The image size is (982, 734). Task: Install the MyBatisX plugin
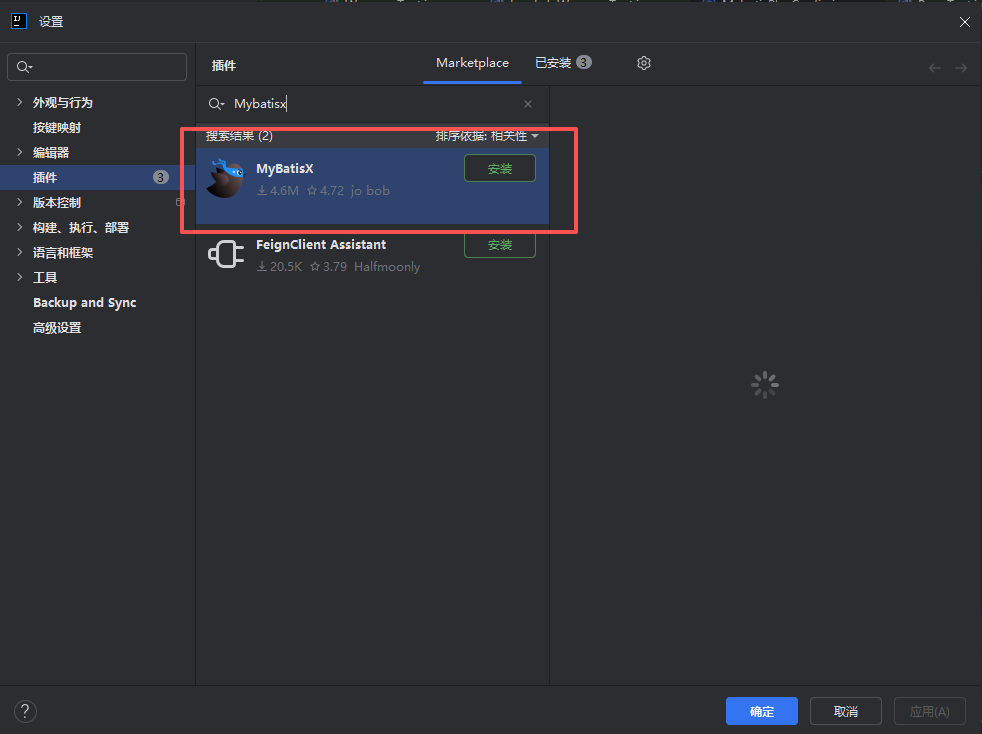(x=500, y=168)
